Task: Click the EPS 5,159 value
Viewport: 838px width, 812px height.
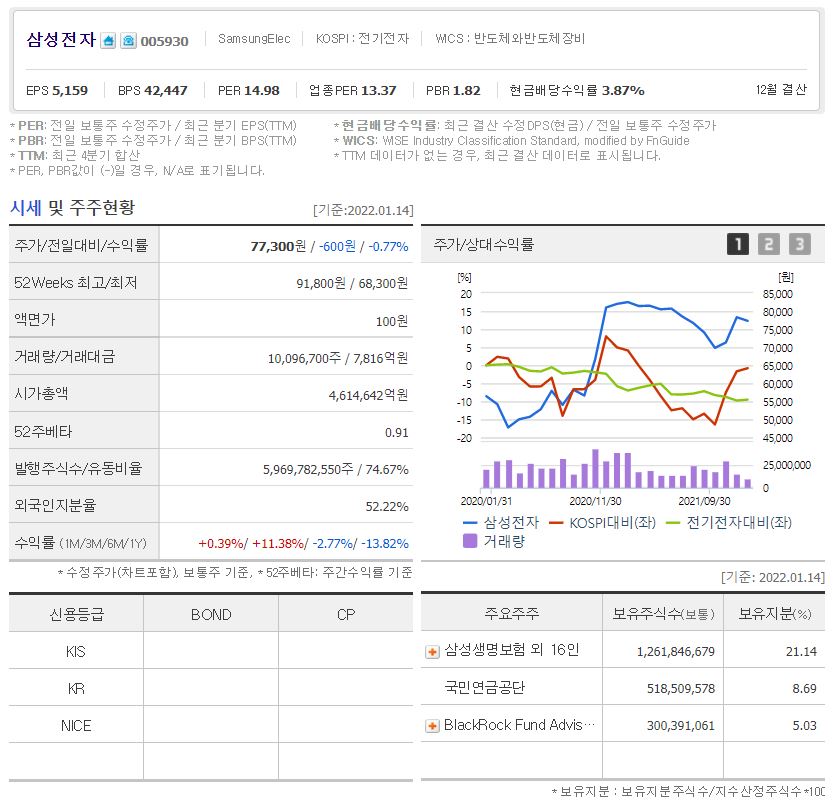Action: [x=57, y=90]
